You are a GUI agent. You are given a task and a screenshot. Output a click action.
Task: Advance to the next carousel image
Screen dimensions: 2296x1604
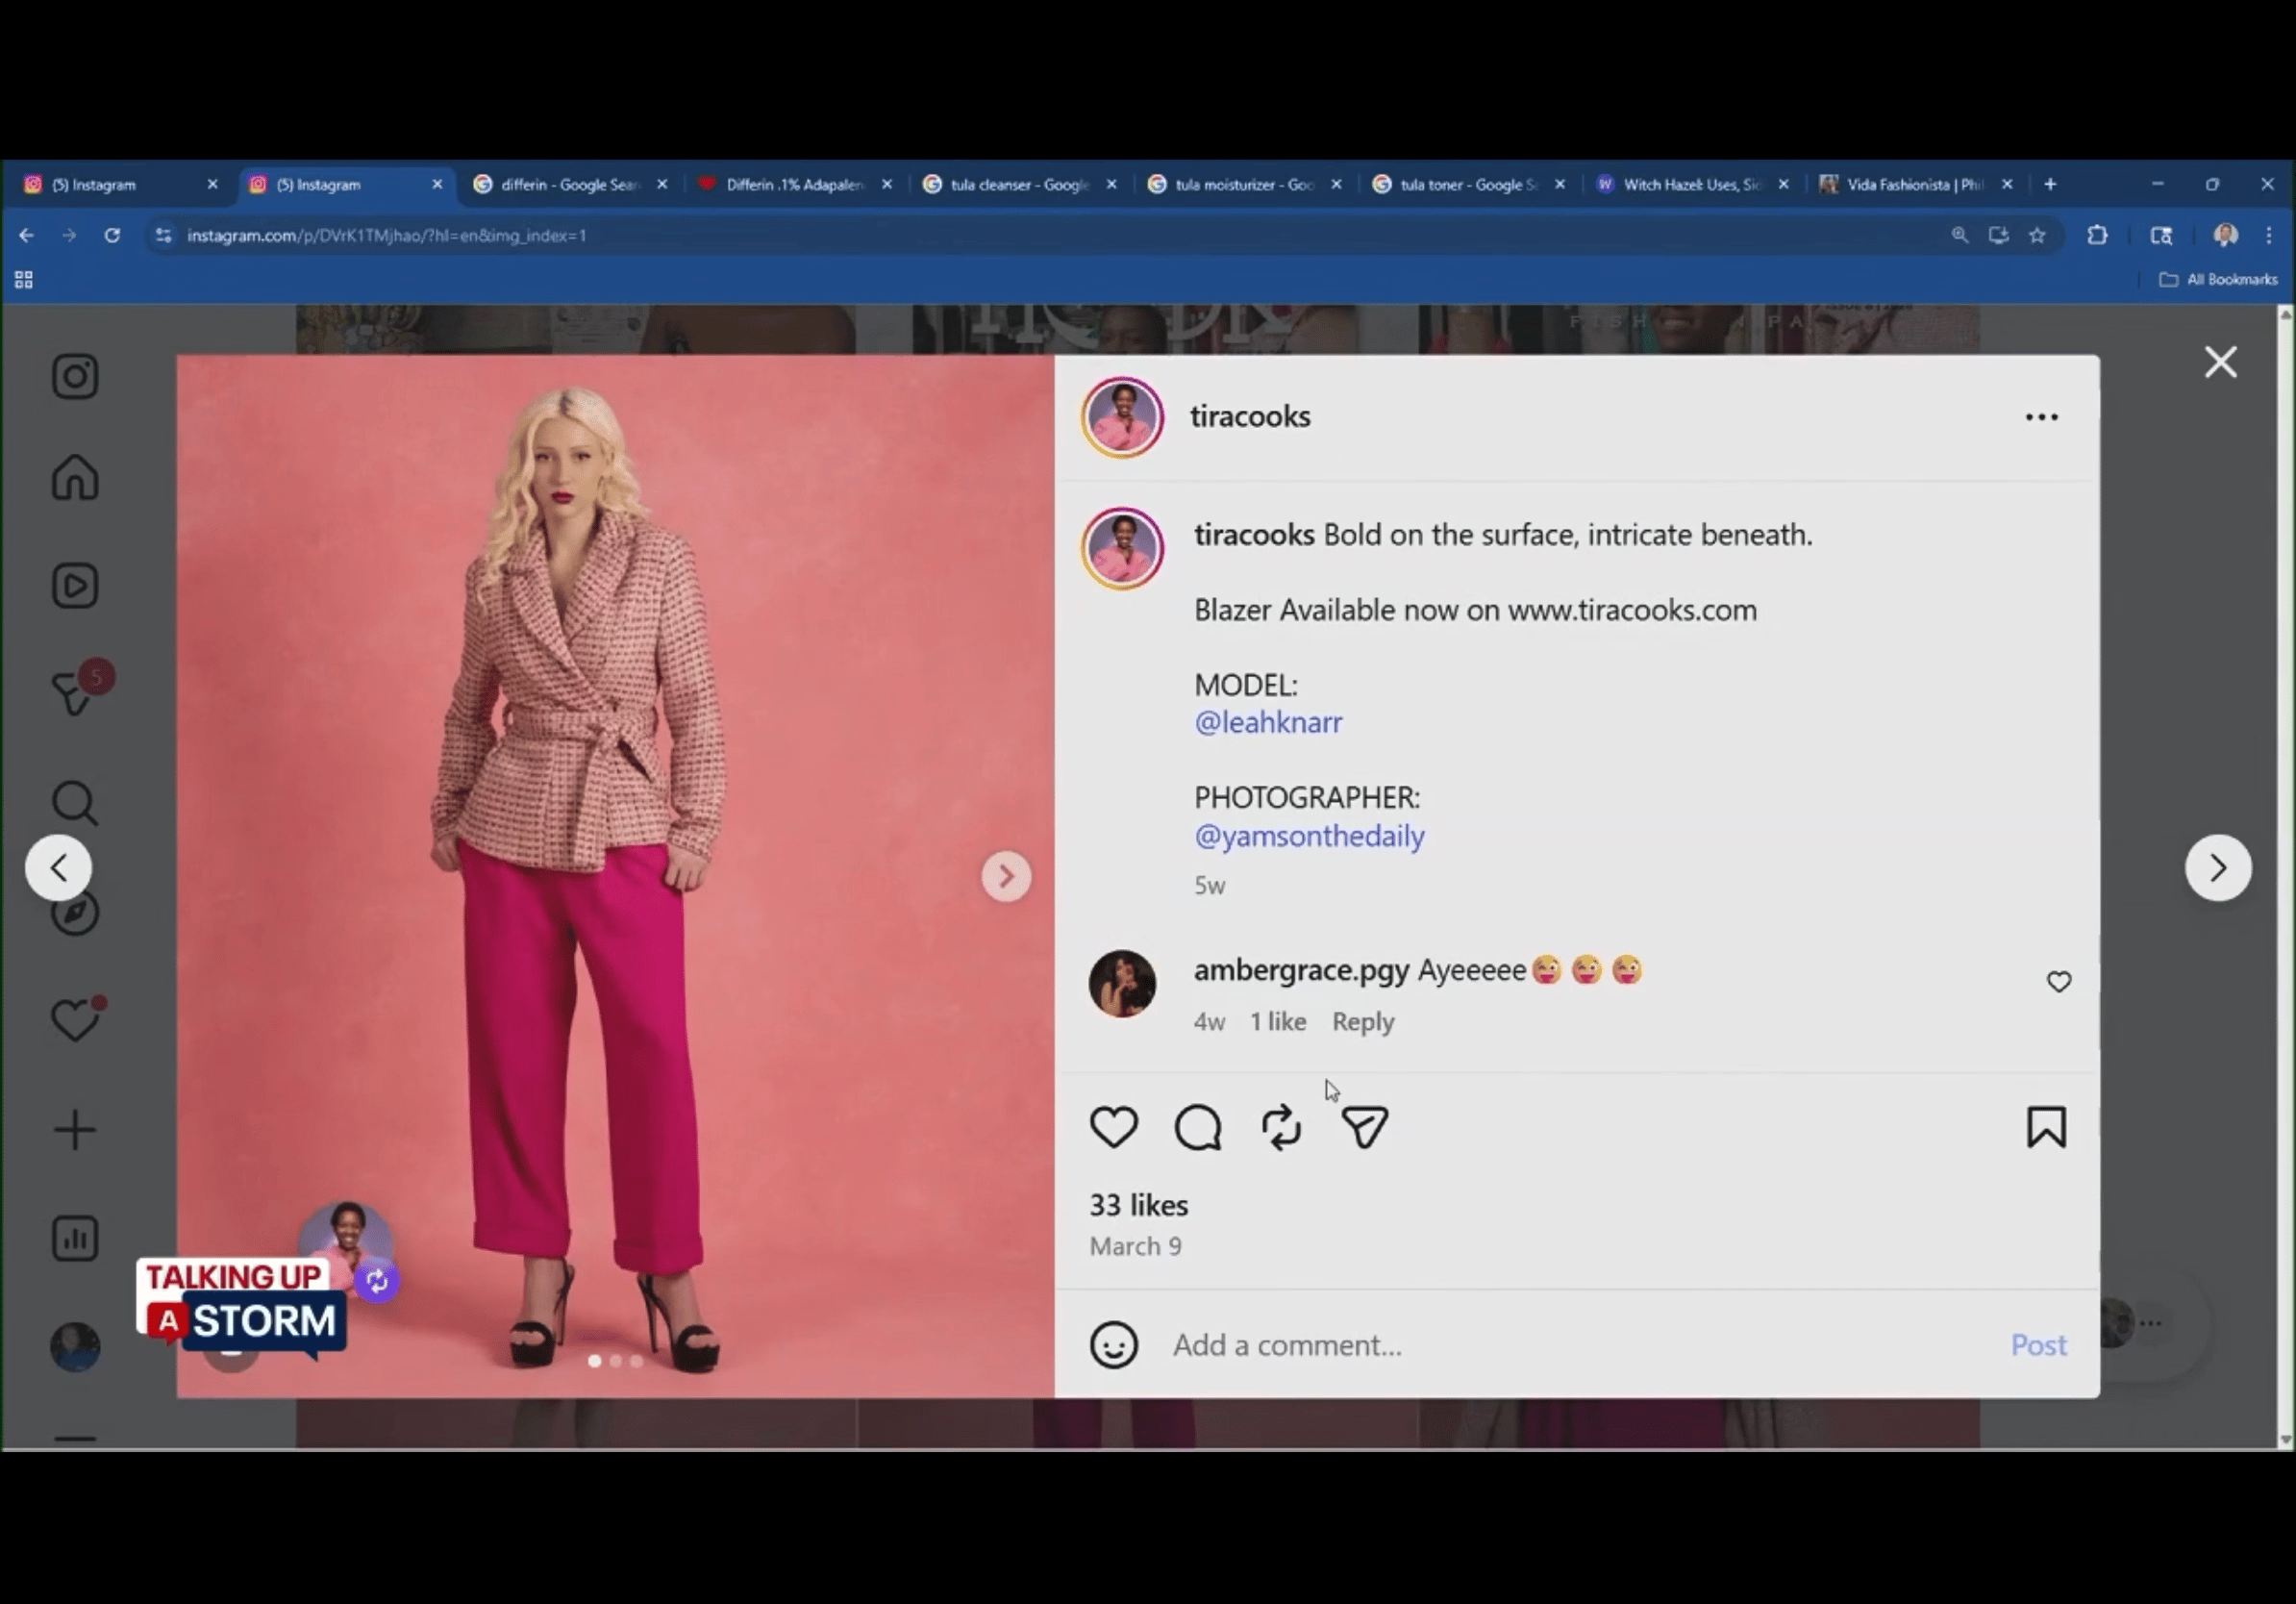pyautogui.click(x=1006, y=876)
